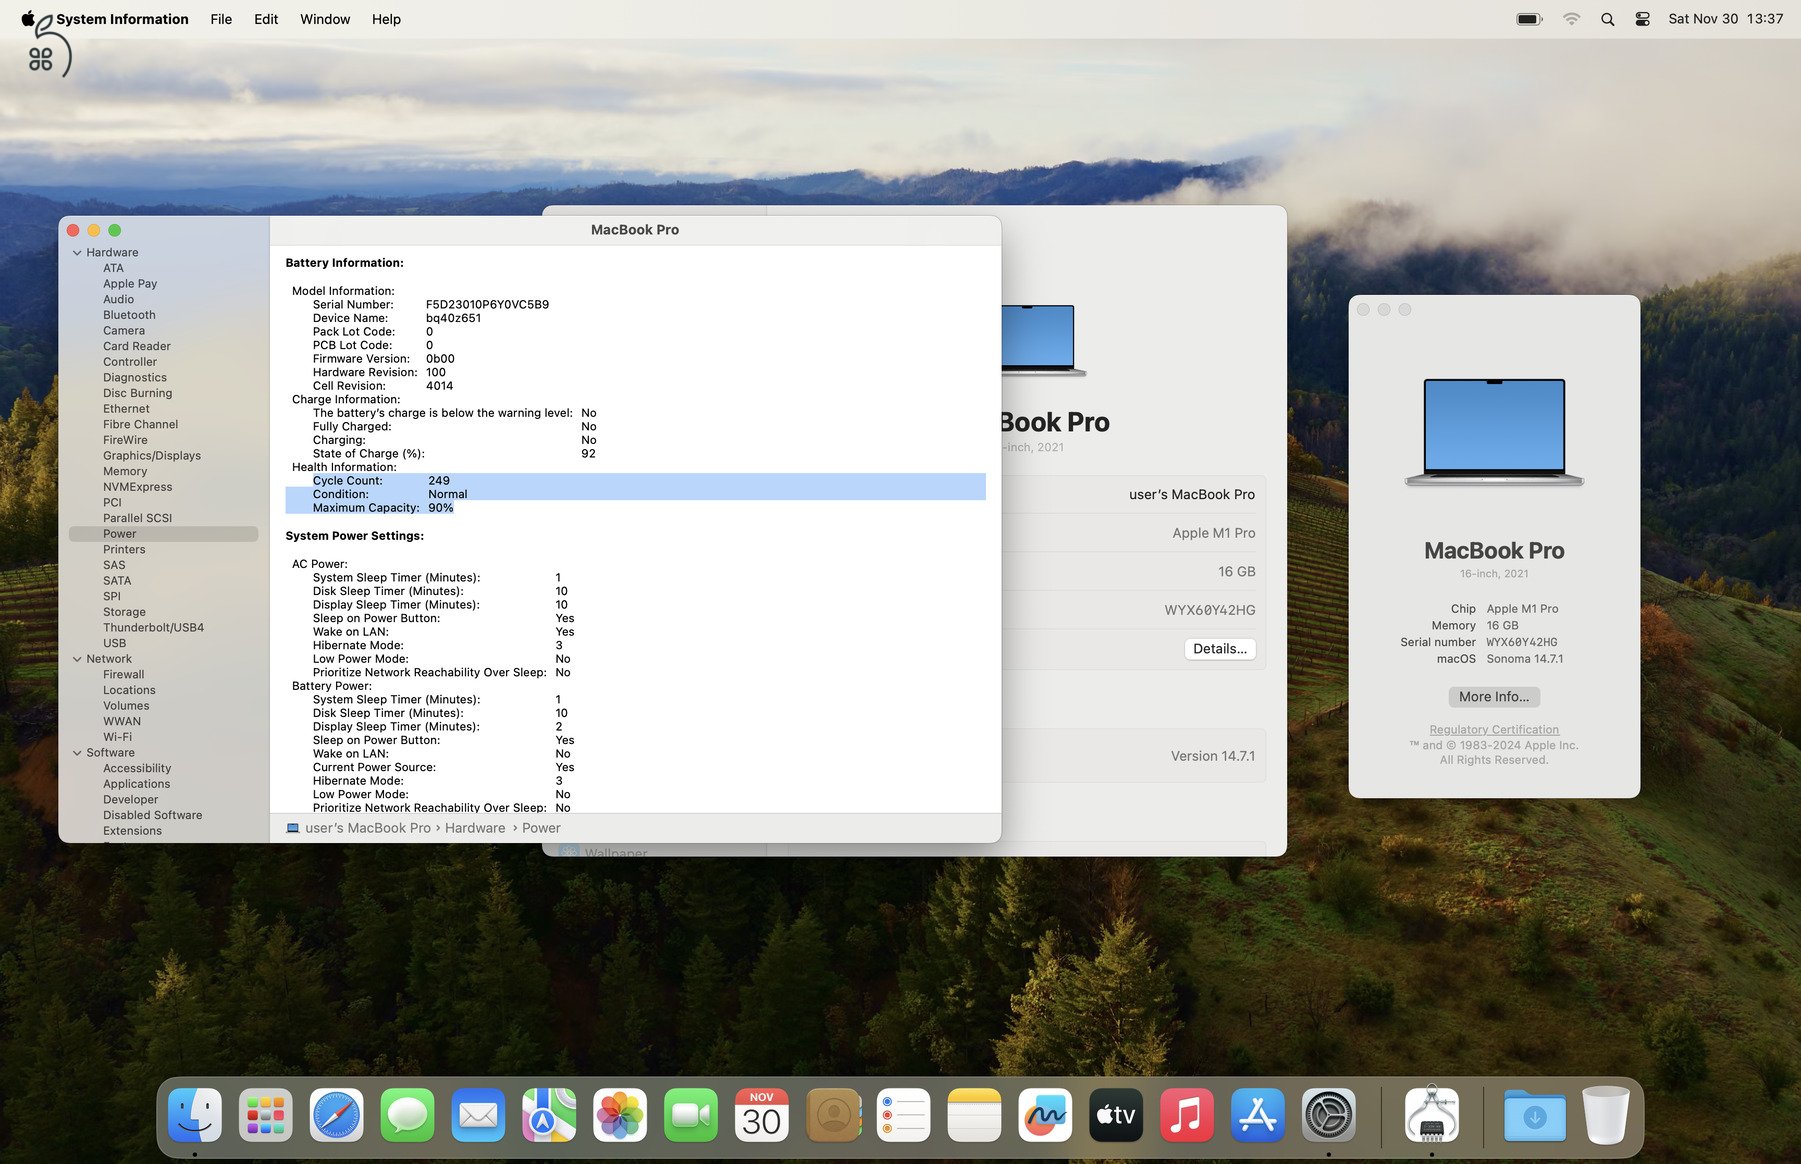Click the Cycle Count: 249 row
This screenshot has height=1164, width=1801.
pos(635,481)
